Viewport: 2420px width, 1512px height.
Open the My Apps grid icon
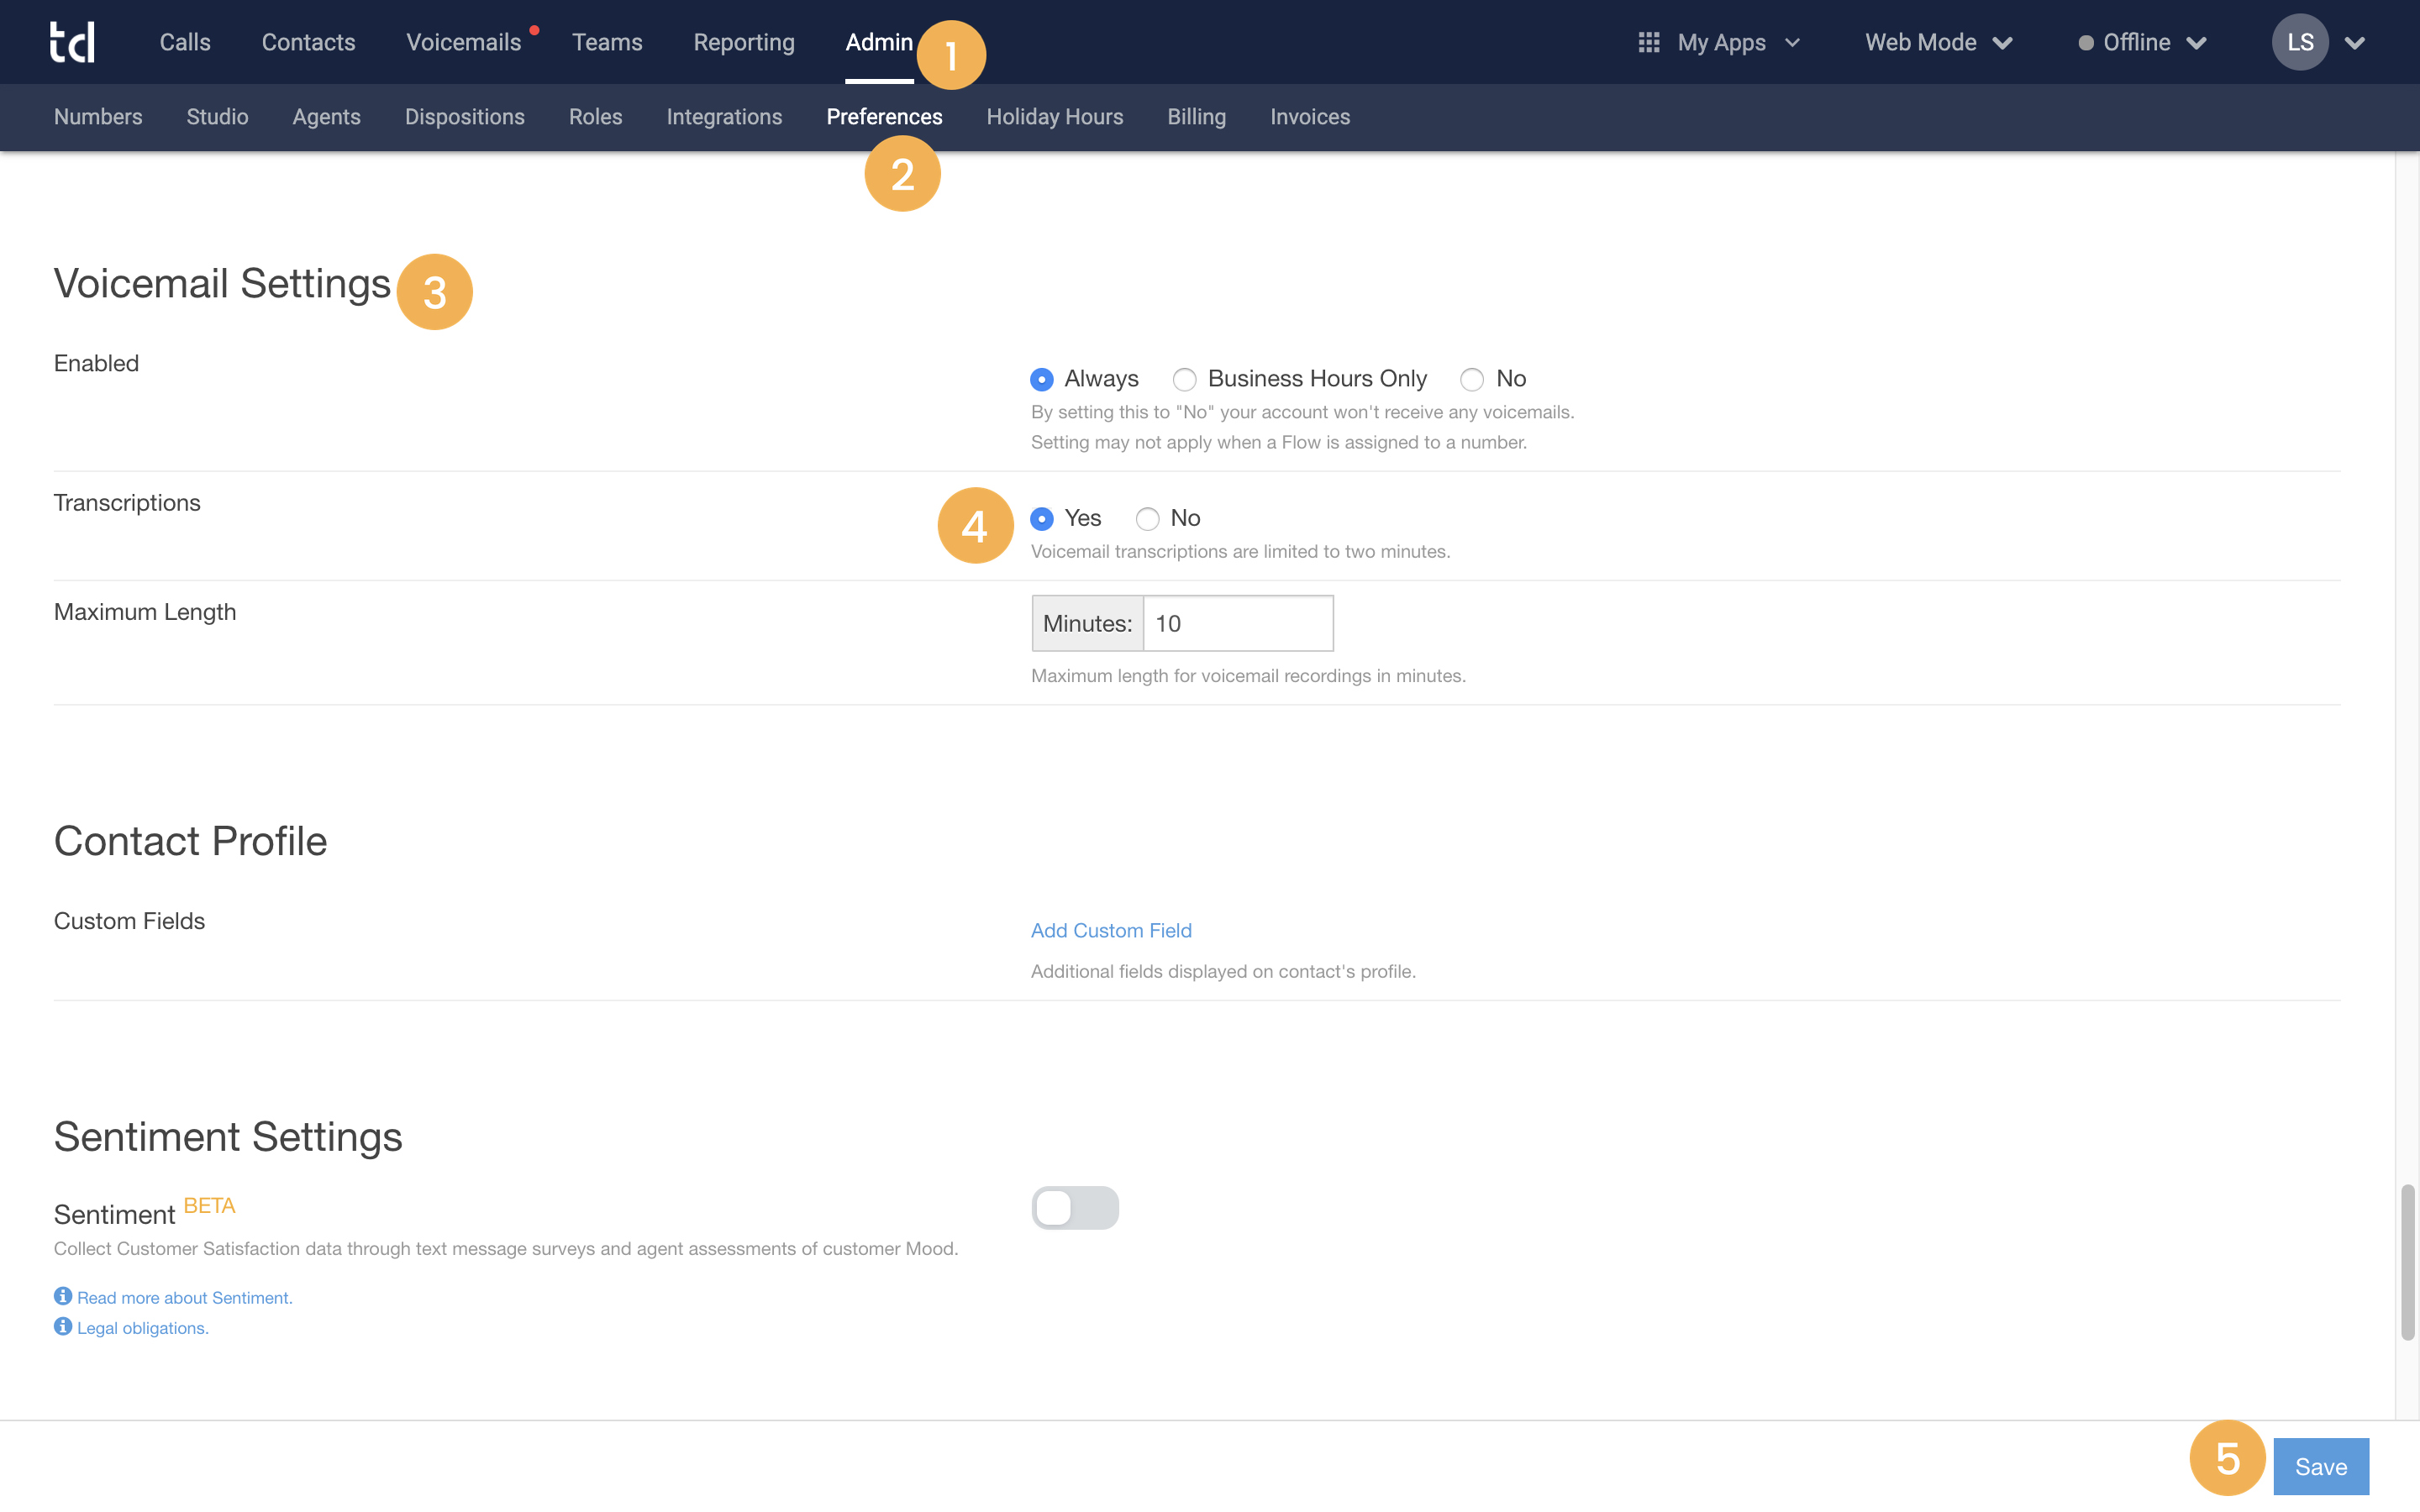click(1649, 42)
